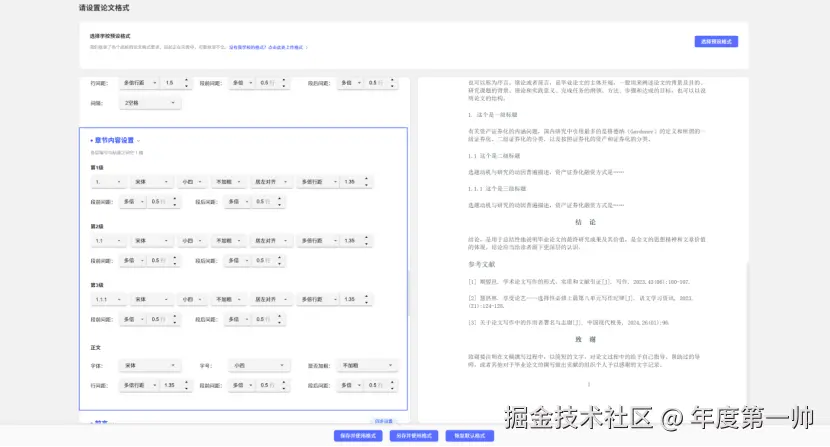Open the 正文 段后间距 多倍 dropdown

click(351, 385)
